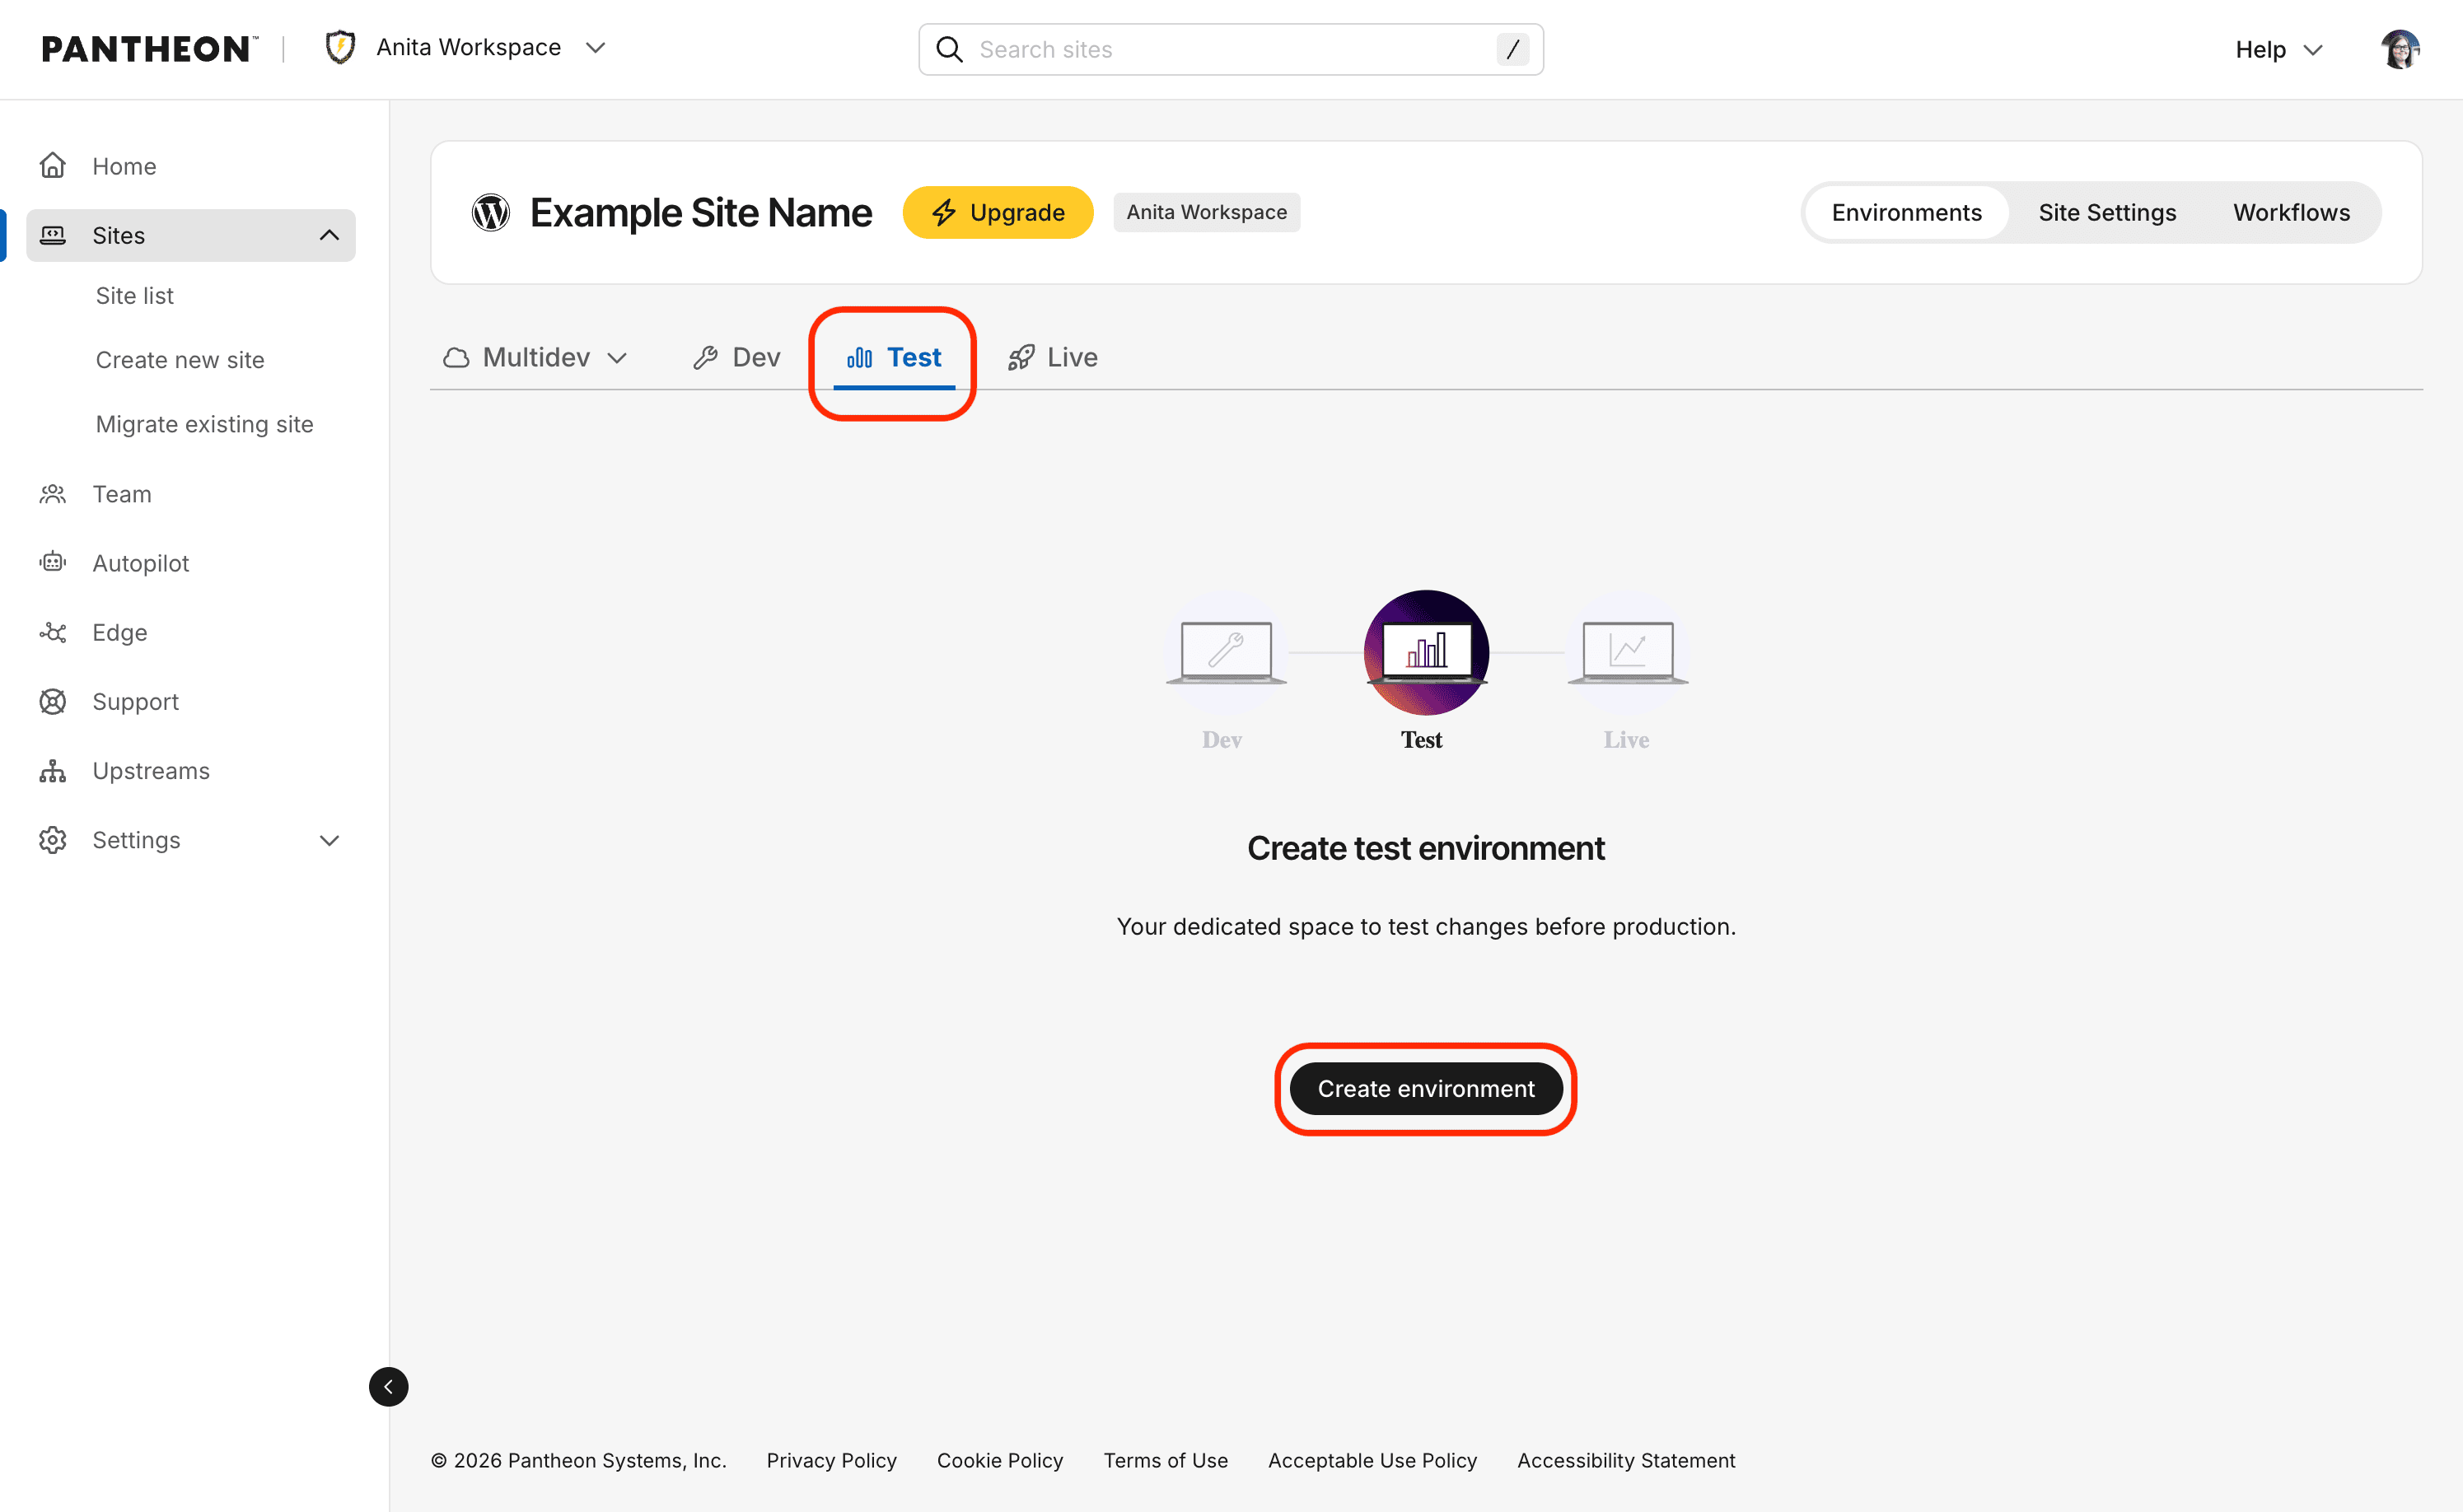This screenshot has height=1512, width=2463.
Task: Click the slash shortcut key badge
Action: click(1512, 49)
